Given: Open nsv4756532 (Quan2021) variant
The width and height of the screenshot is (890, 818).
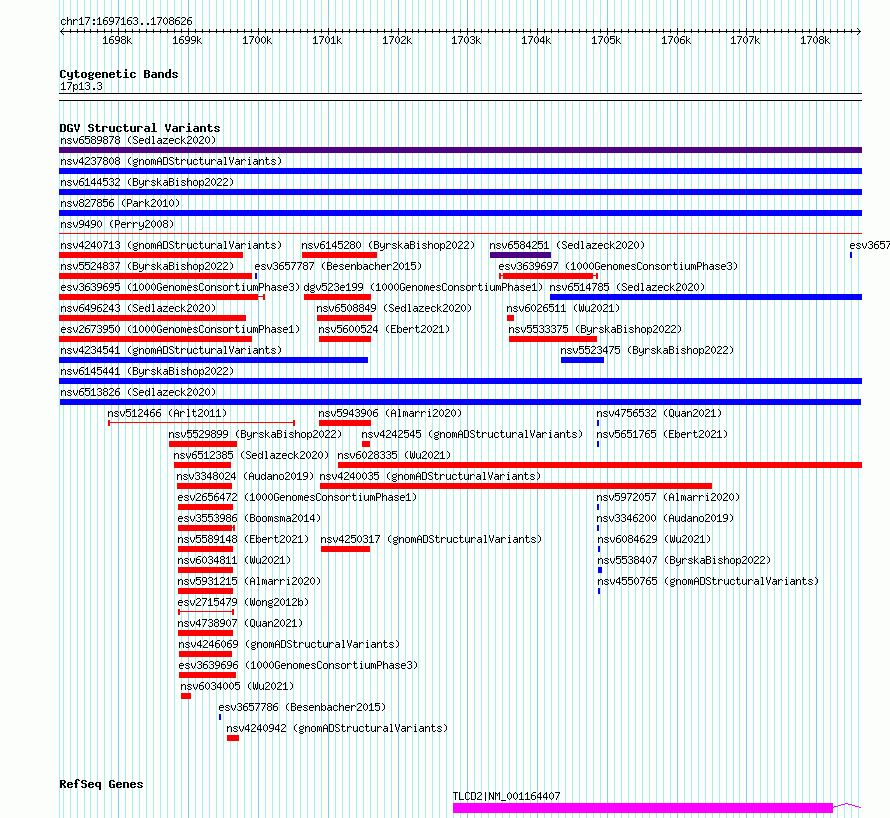Looking at the screenshot, I should 659,413.
